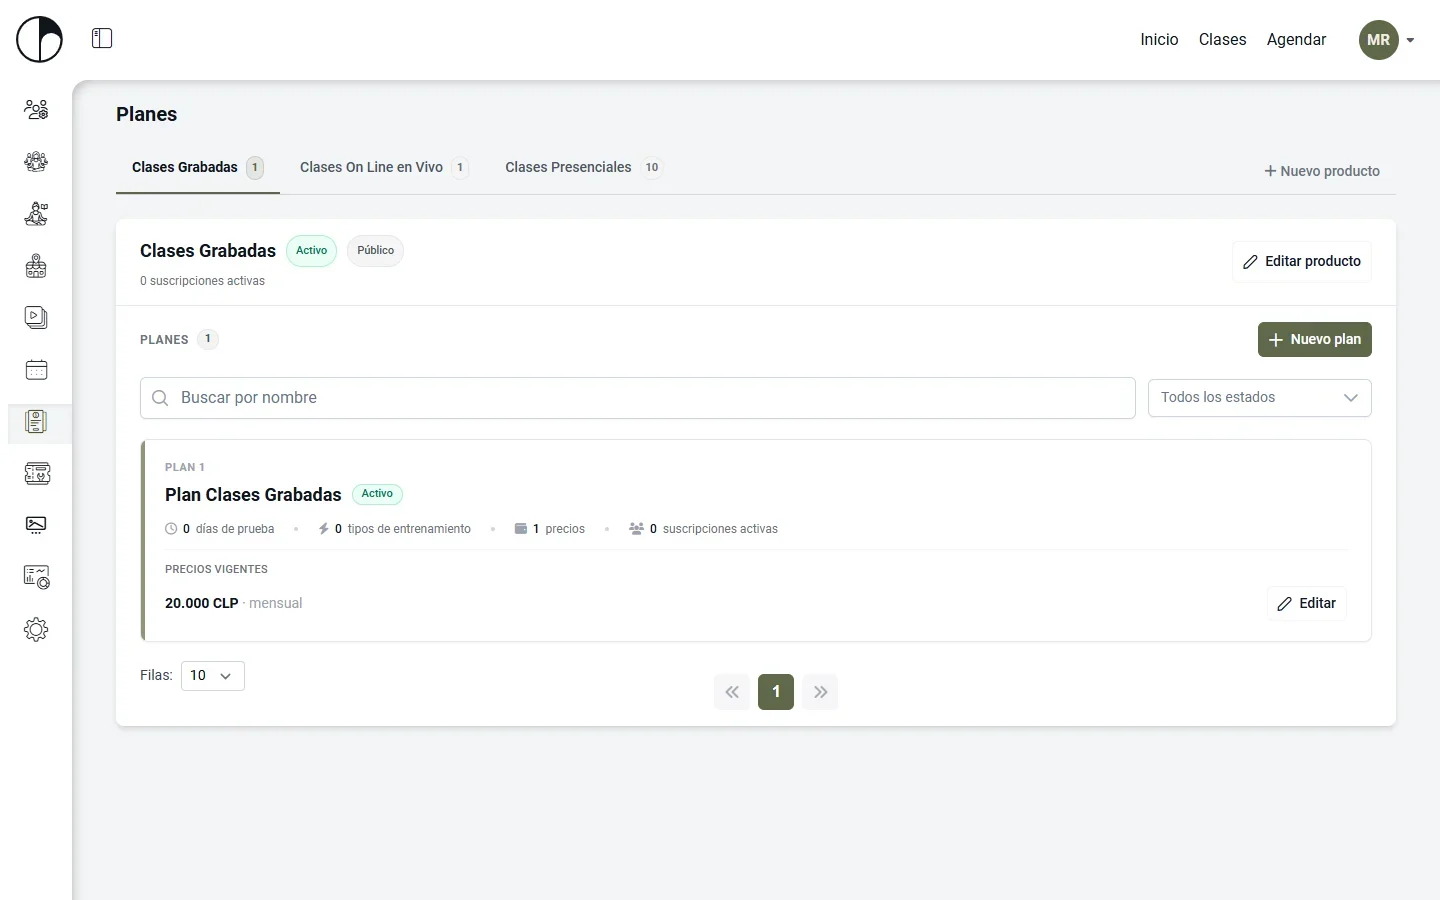Screen dimensions: 1440x900
Task: Click the 1 precios text
Action: click(559, 529)
